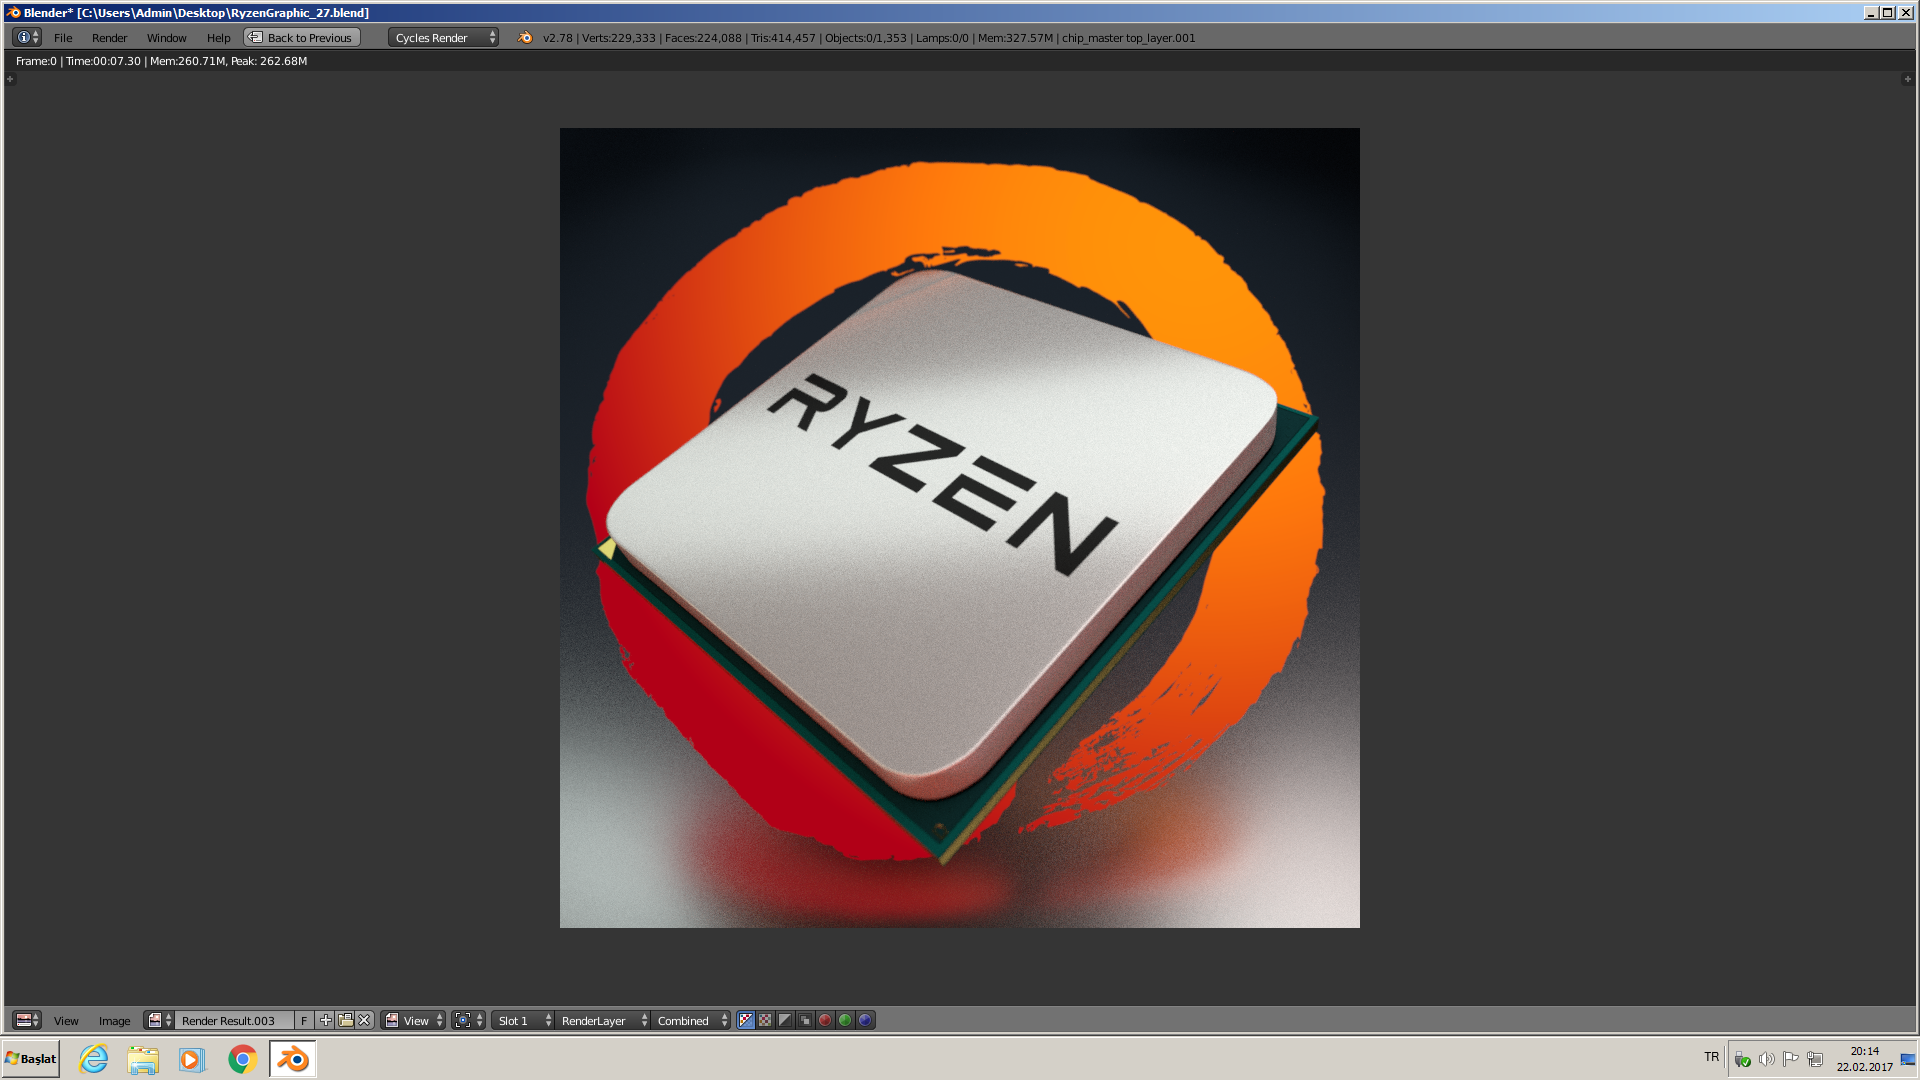
Task: Click the rendered Ryzen chip image
Action: point(960,528)
